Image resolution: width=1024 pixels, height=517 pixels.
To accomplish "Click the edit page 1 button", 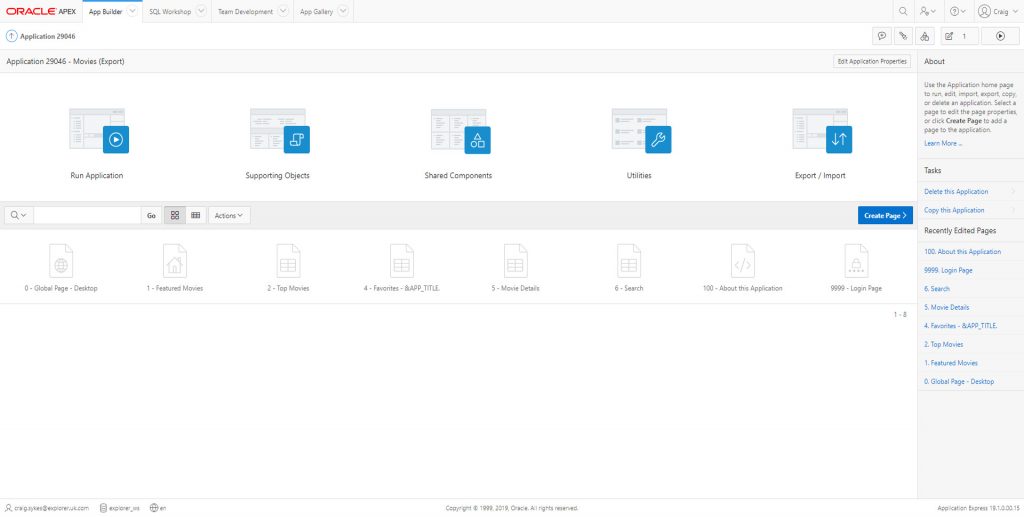I will (x=959, y=36).
